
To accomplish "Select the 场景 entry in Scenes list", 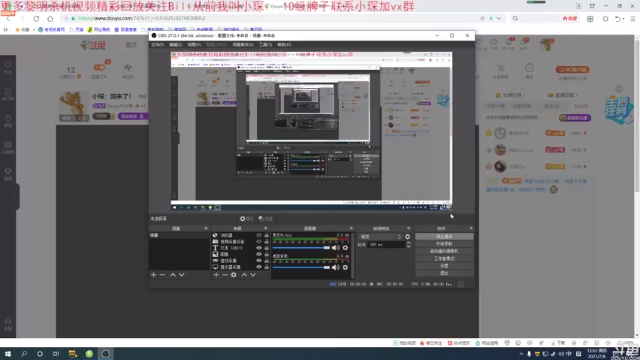I will 179,236.
